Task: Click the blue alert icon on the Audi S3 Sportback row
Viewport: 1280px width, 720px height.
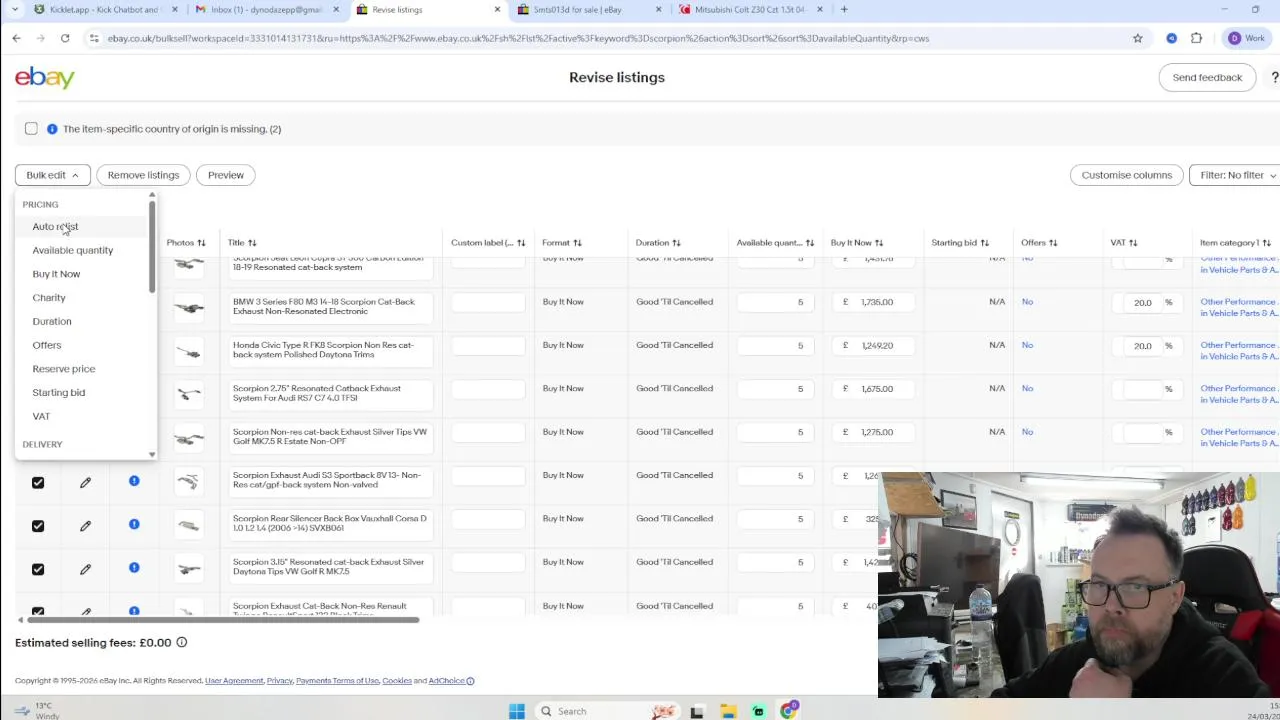Action: point(134,481)
